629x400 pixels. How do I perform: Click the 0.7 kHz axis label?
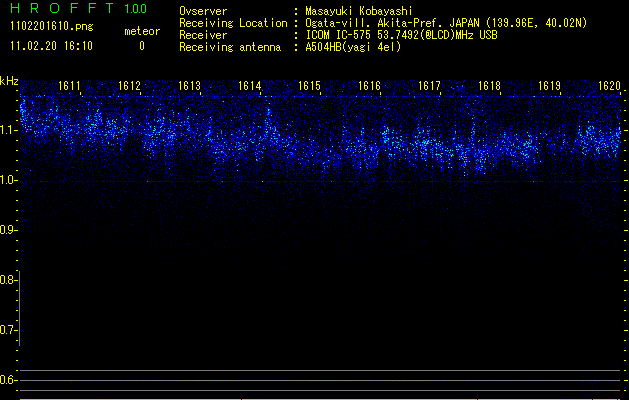(x=7, y=330)
